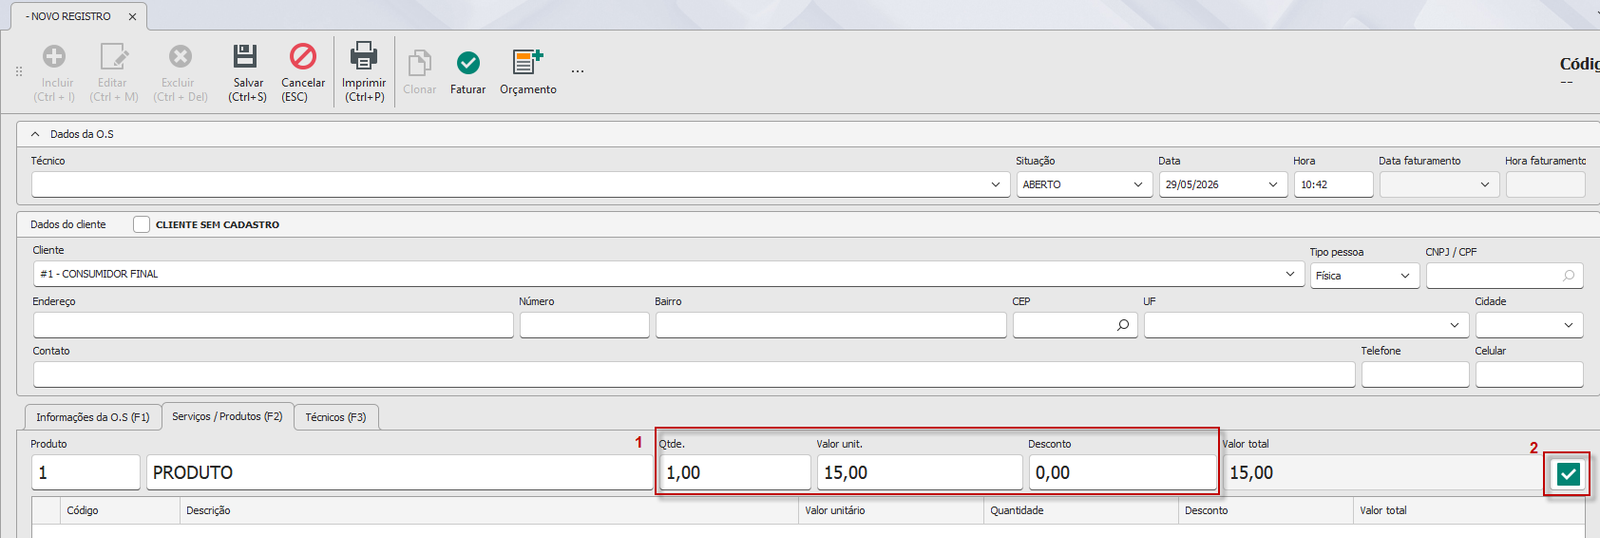Open the Situação ABERTO dropdown
The height and width of the screenshot is (538, 1600).
coord(1138,185)
